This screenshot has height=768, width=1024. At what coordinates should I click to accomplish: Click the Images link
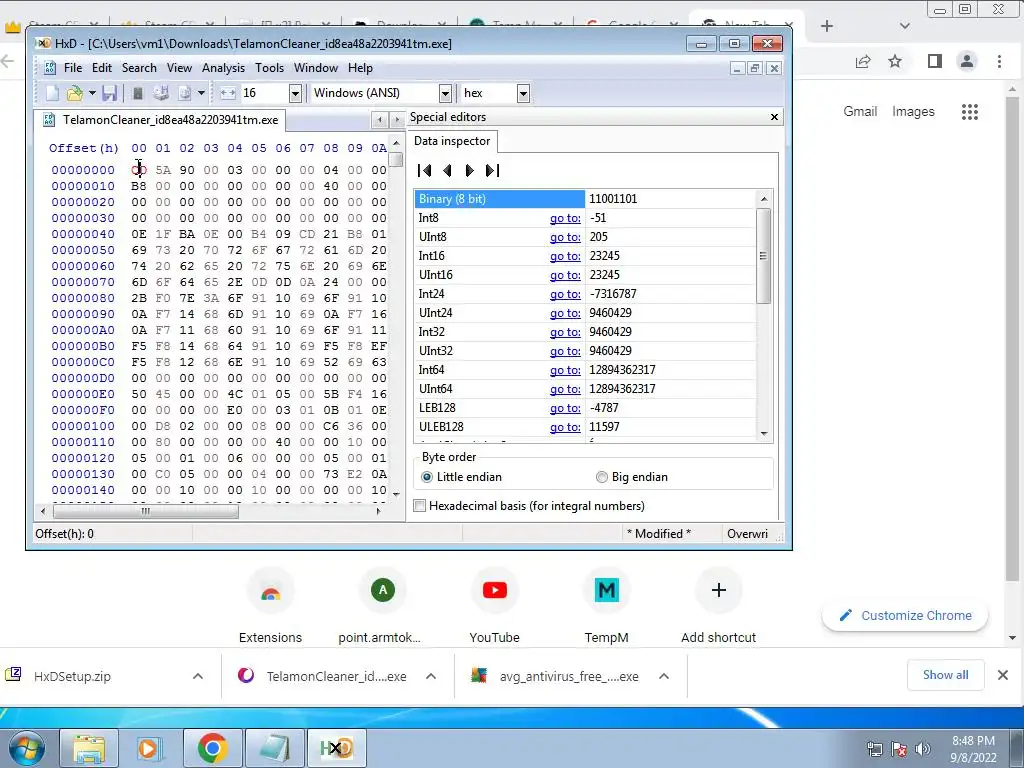[913, 112]
